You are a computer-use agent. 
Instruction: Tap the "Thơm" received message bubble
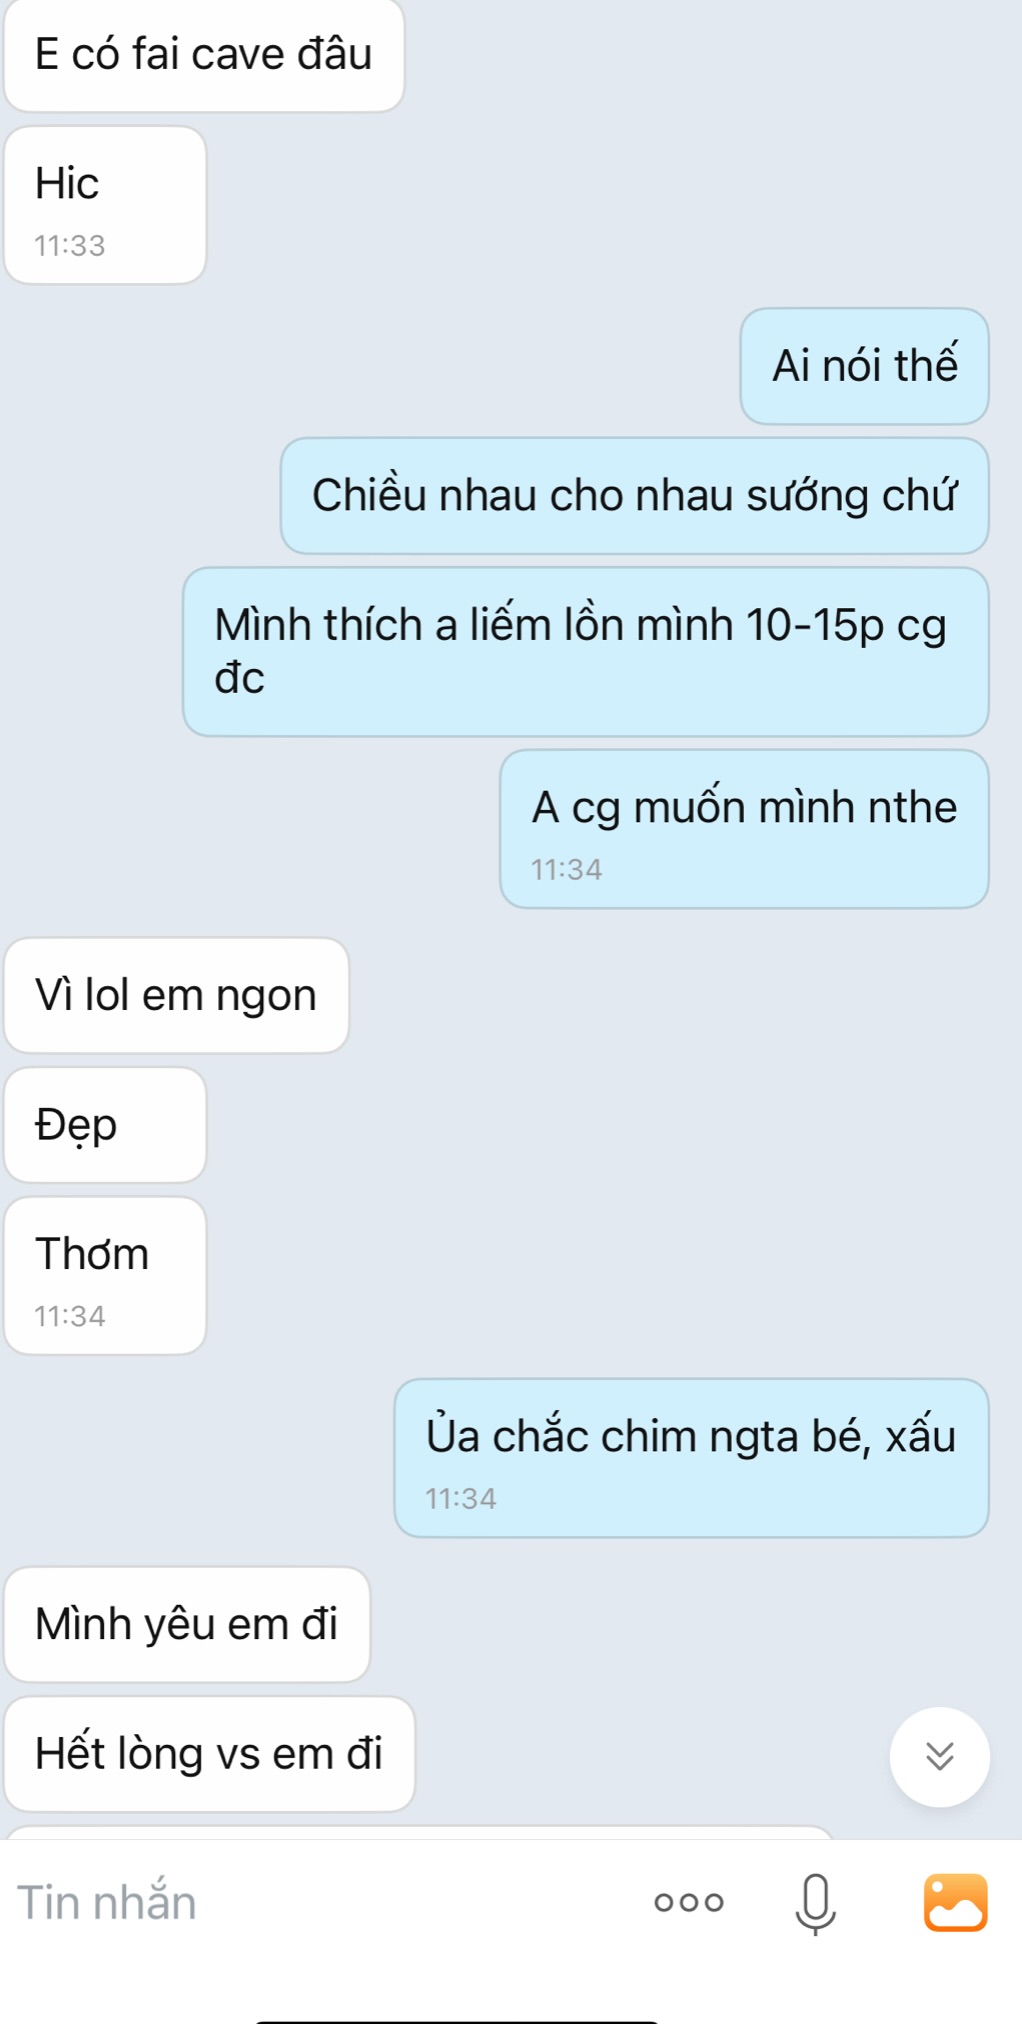[105, 1276]
